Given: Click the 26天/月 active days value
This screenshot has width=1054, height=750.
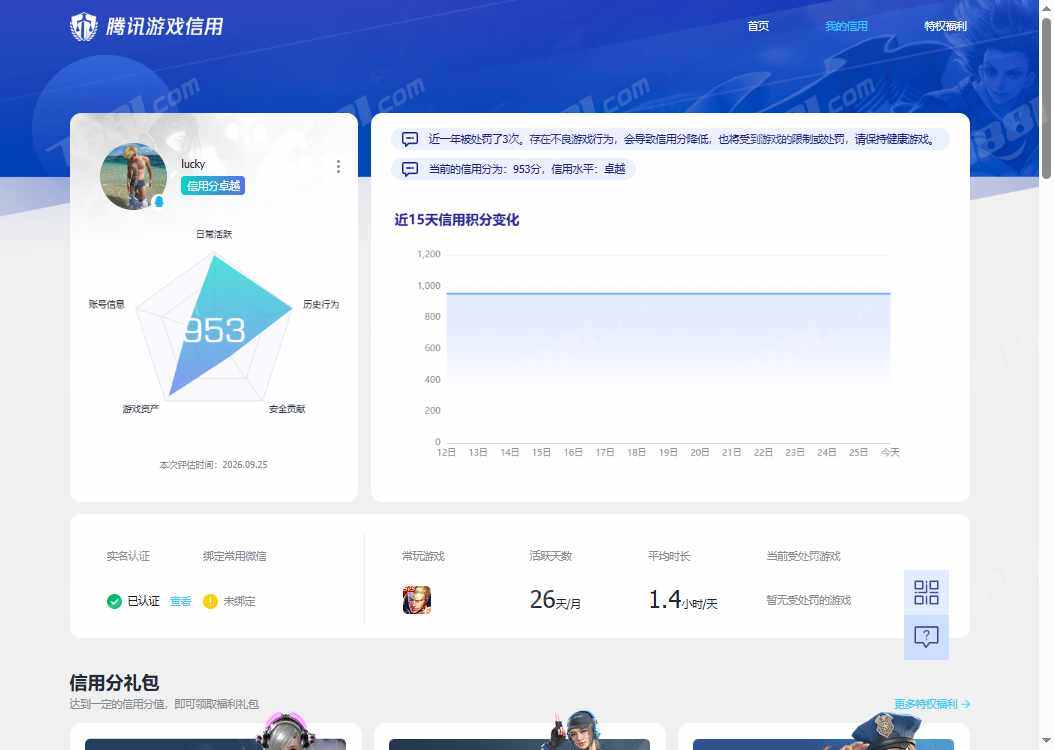Looking at the screenshot, I should 555,599.
